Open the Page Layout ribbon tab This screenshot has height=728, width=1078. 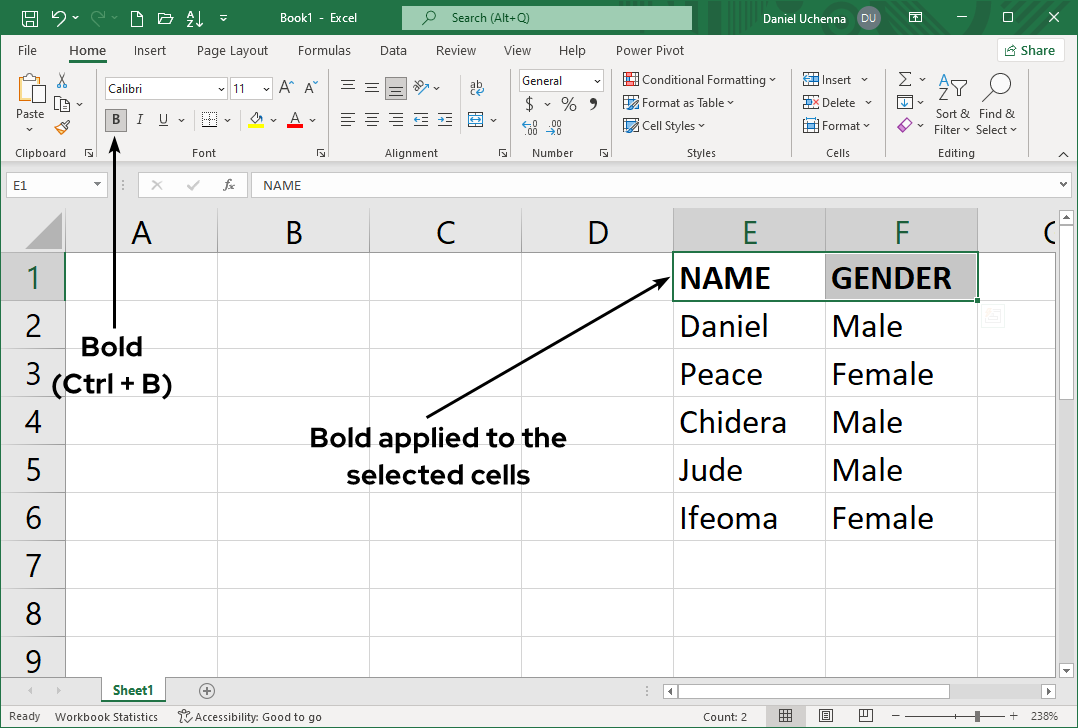point(232,51)
